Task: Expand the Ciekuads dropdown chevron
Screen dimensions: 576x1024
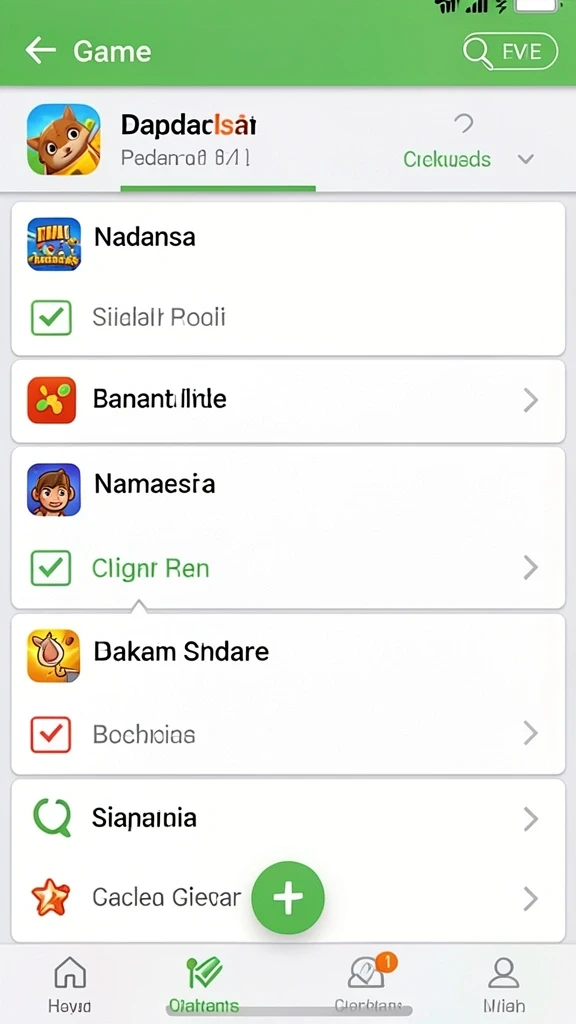Action: coord(526,159)
